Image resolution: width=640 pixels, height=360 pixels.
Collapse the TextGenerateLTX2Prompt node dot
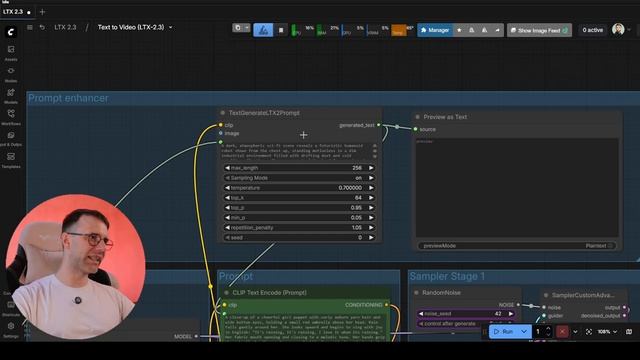(x=222, y=113)
